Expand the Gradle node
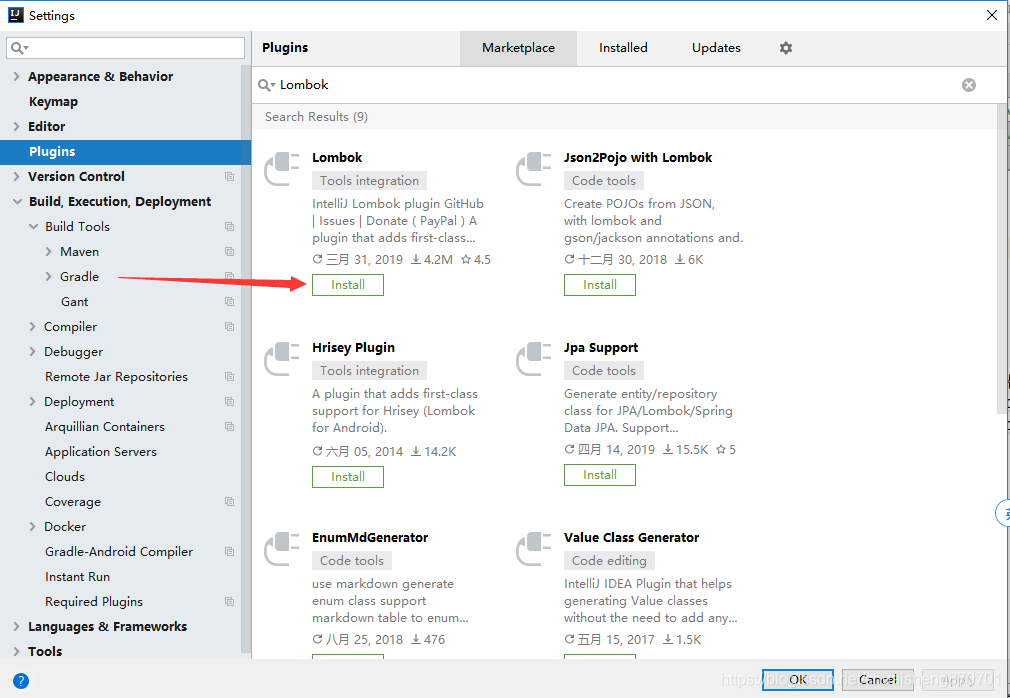 48,277
